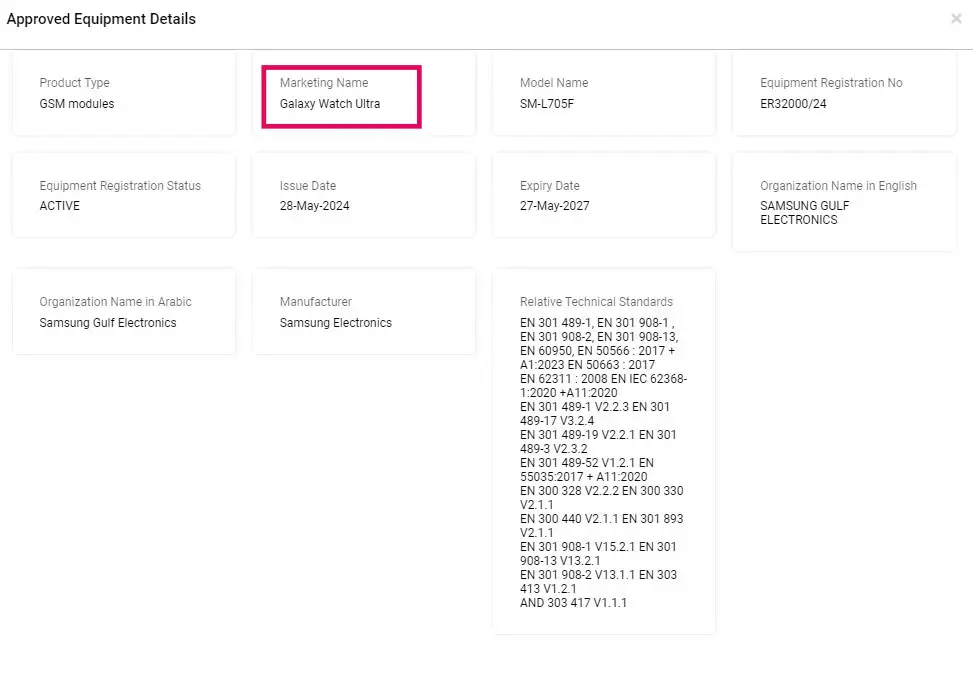This screenshot has width=973, height=676.
Task: Select the '28-May-2024' issue date
Action: pyautogui.click(x=315, y=205)
